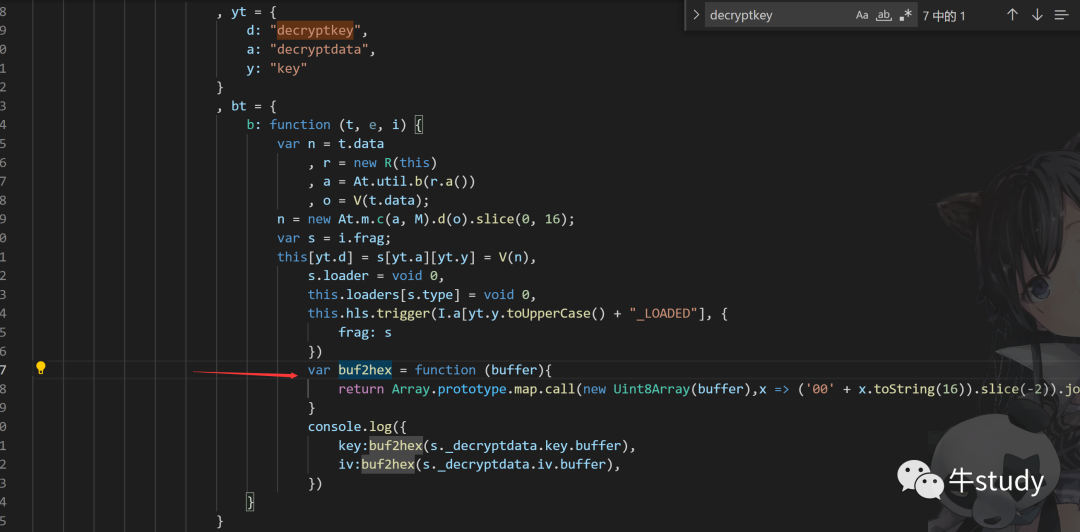Click 'Array.prototype.map.call' in return line
Viewport: 1080px width, 532px height.
[483, 389]
